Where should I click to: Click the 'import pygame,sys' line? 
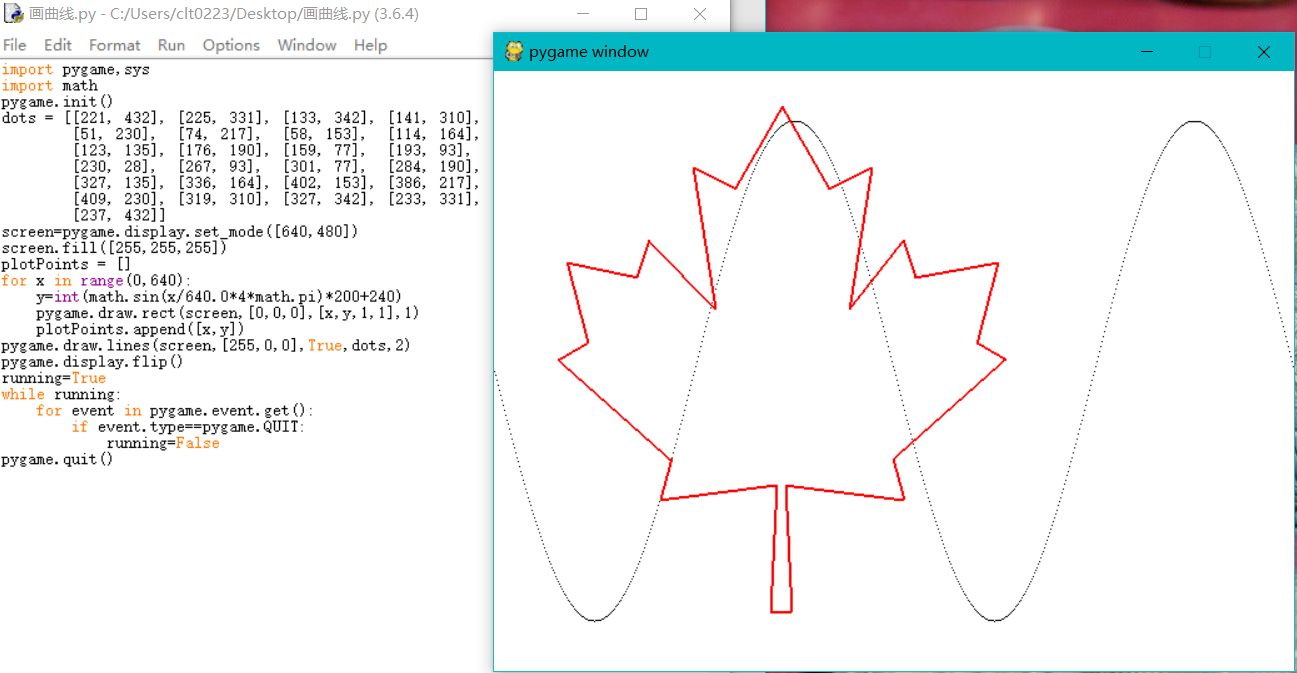[76, 70]
